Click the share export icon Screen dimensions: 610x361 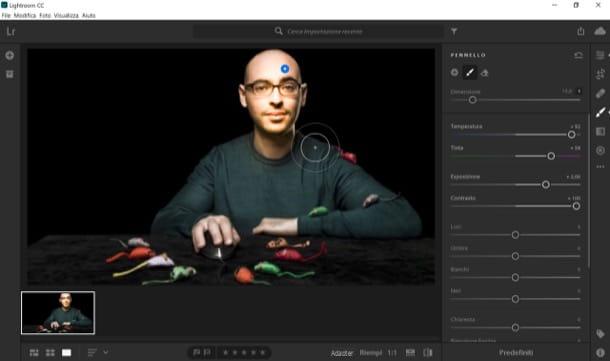point(581,31)
